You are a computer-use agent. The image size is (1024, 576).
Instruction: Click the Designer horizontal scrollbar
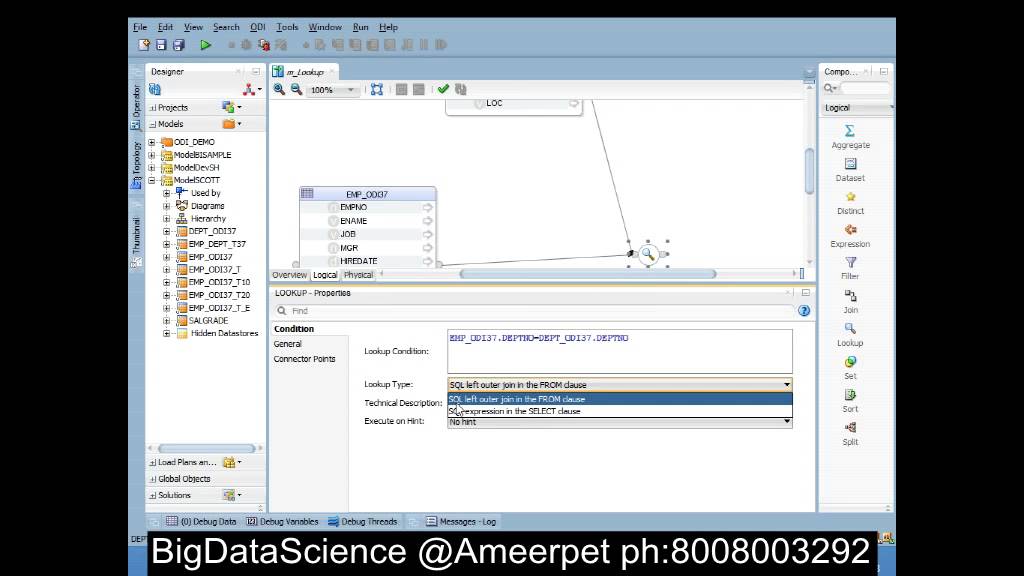pos(206,448)
